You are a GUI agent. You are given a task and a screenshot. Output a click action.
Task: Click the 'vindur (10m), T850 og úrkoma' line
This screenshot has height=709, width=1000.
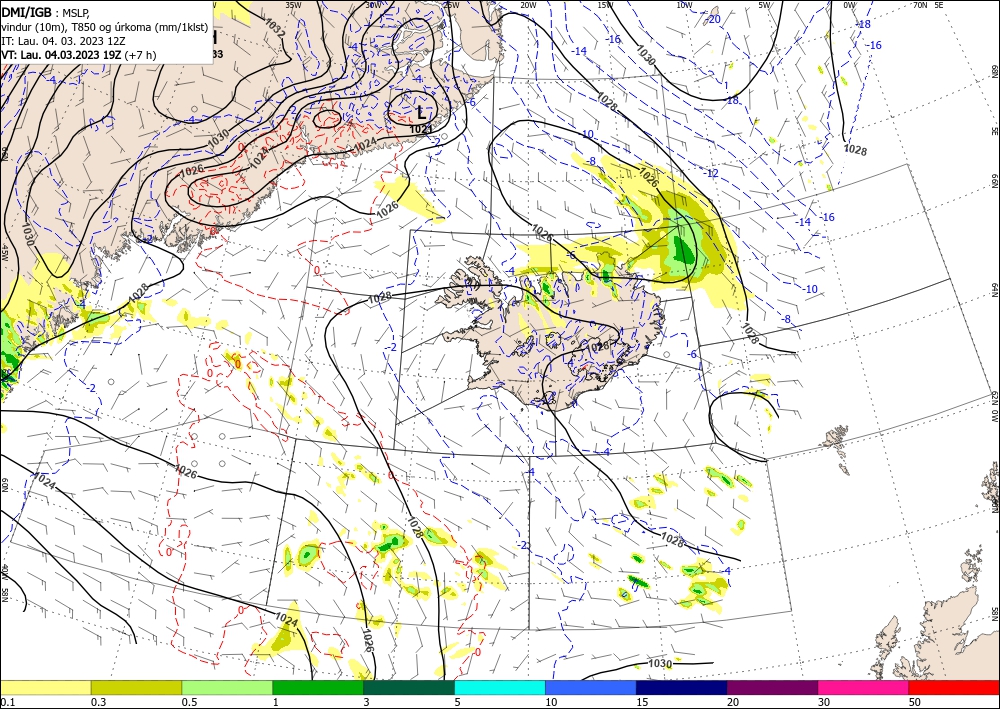105,26
